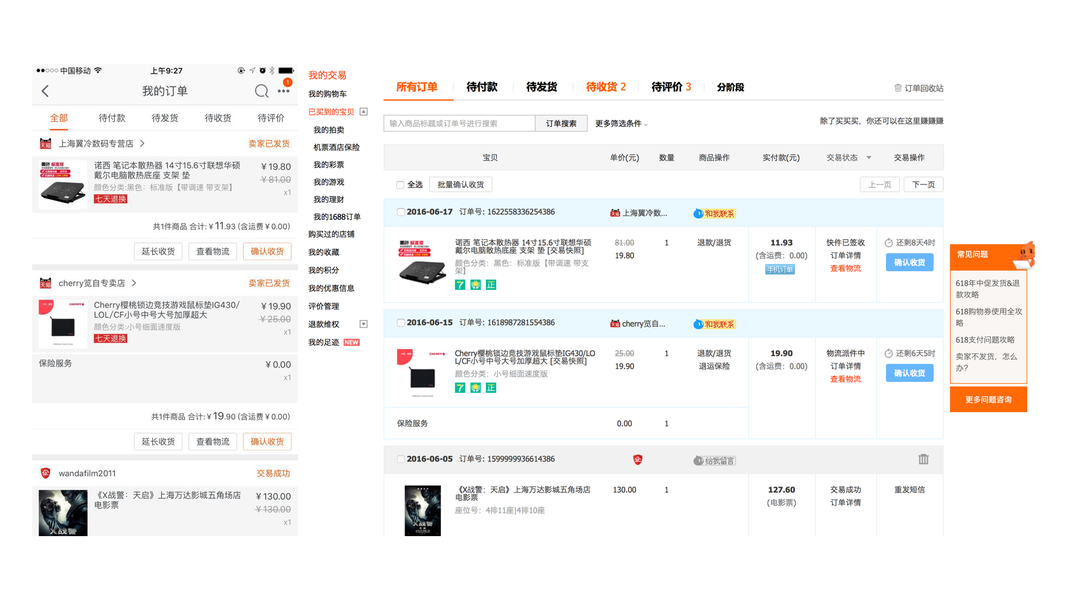
Task: Open X战警 movie poster thumbnail in web list
Action: pyautogui.click(x=423, y=510)
